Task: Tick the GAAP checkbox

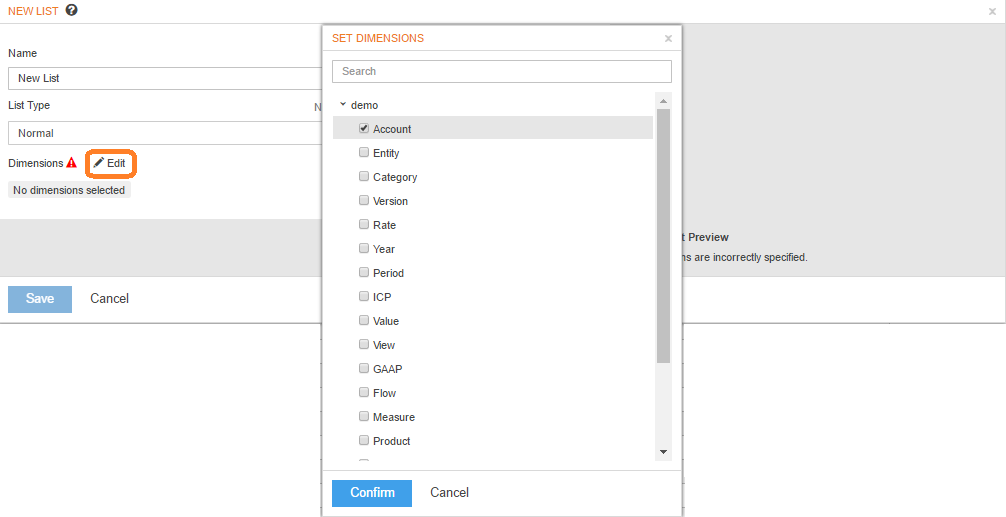Action: 364,368
